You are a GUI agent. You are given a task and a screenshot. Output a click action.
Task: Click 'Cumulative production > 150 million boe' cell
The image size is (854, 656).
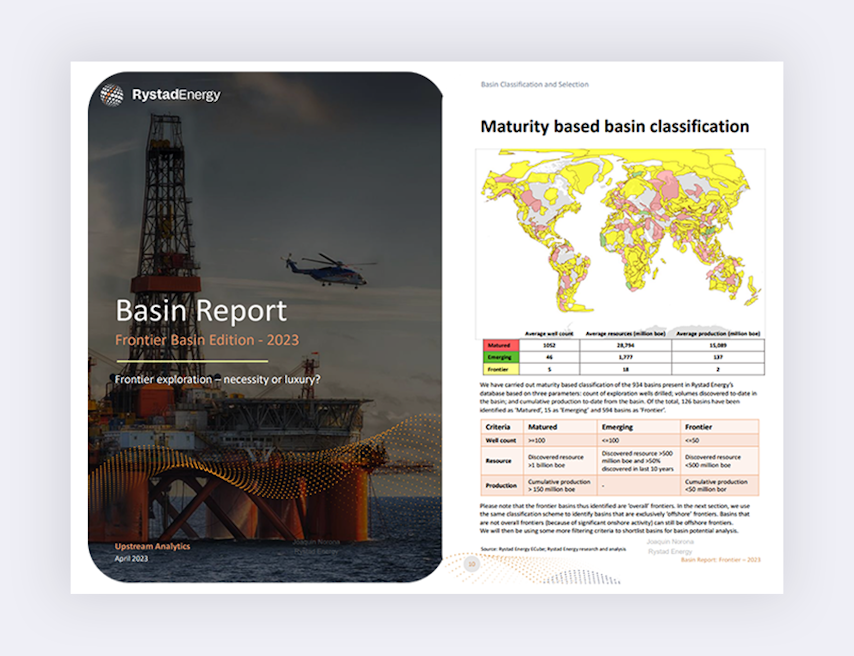coord(559,485)
